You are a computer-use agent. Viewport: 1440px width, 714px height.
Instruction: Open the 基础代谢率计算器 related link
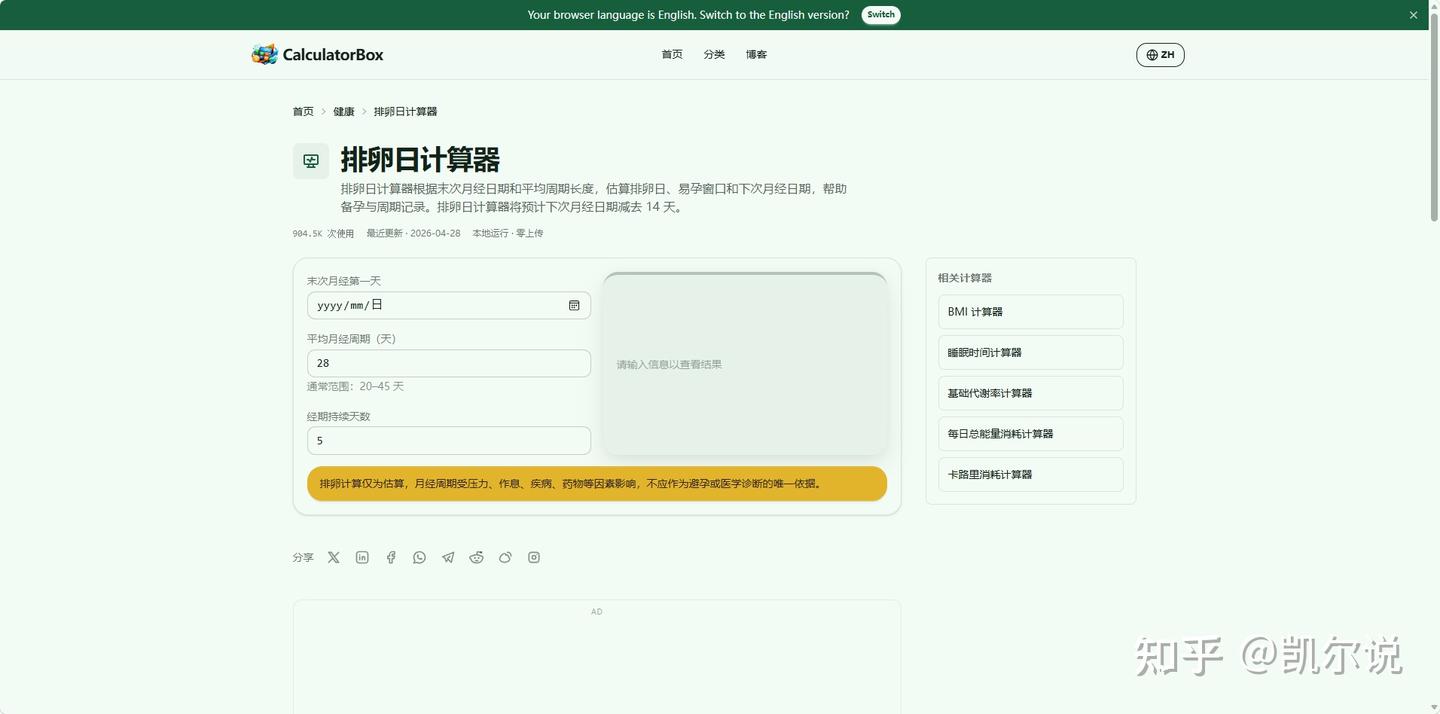pyautogui.click(x=1030, y=393)
